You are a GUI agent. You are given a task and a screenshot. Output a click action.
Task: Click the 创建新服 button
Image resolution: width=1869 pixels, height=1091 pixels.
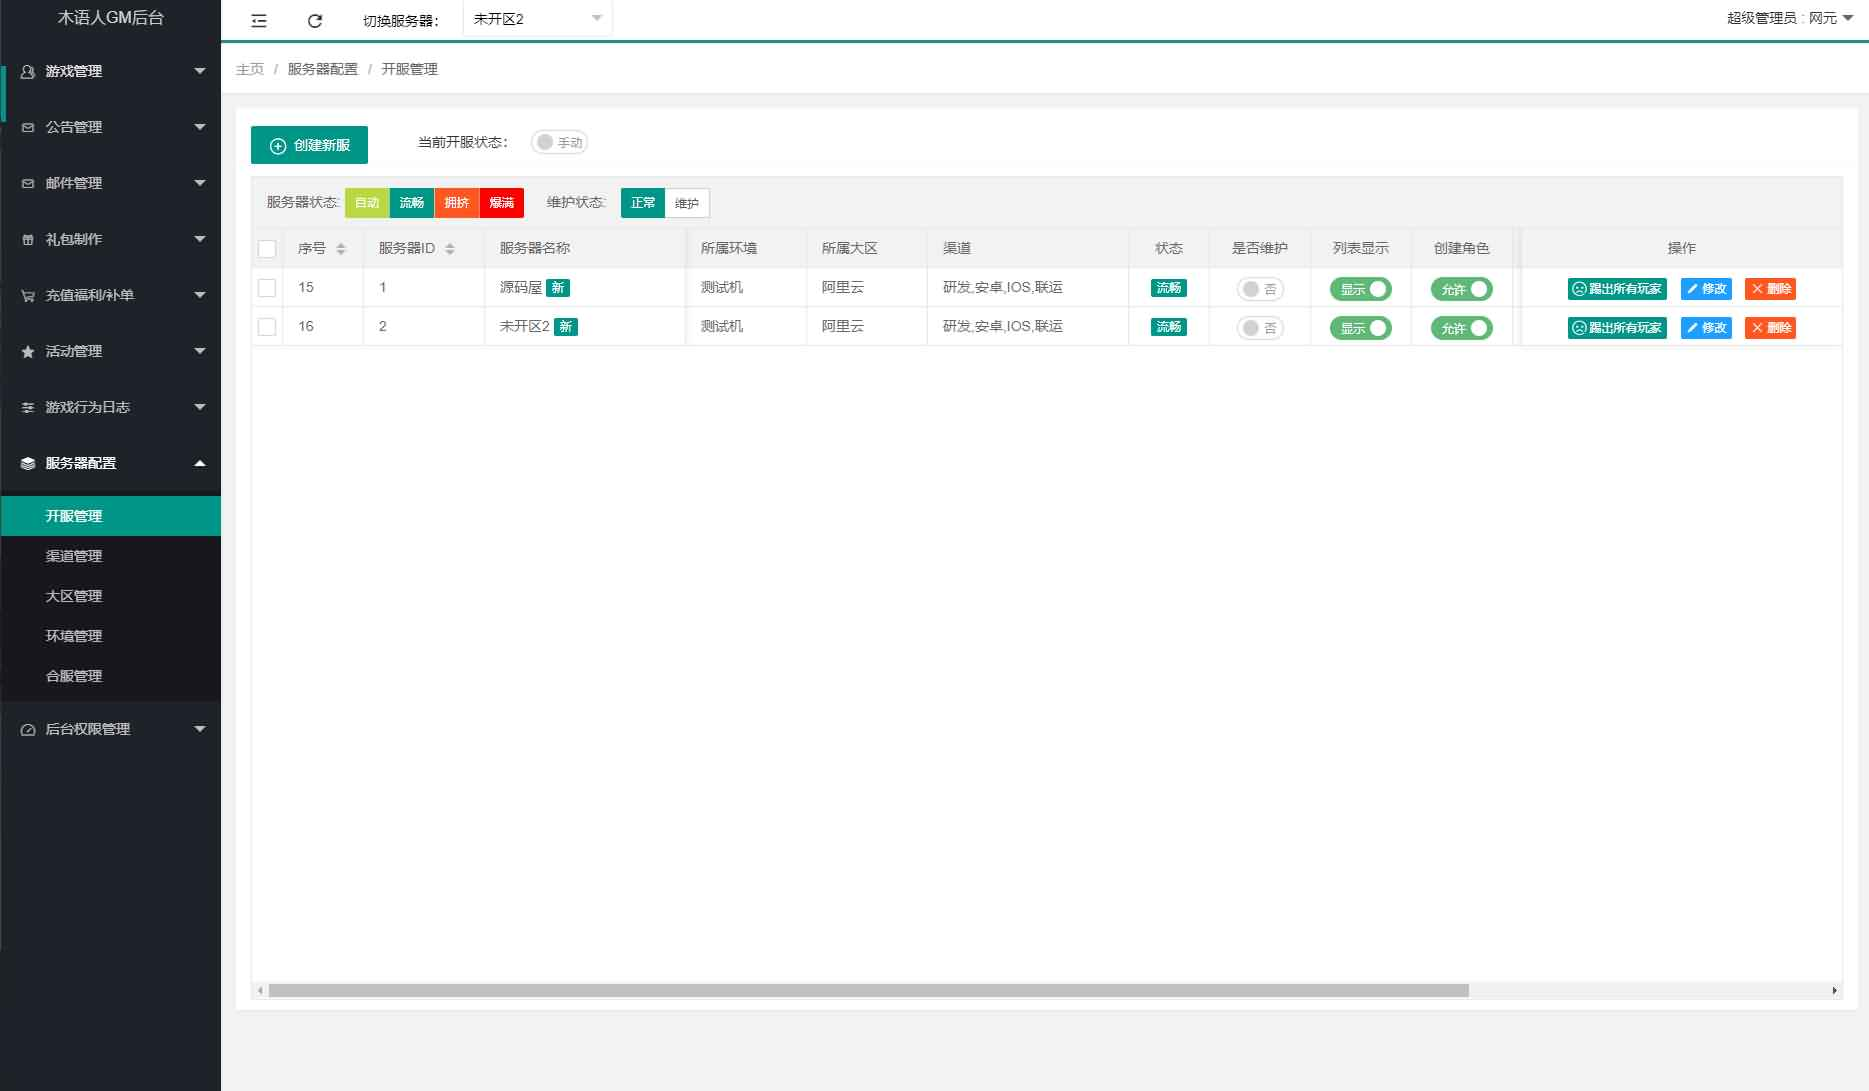pyautogui.click(x=309, y=145)
